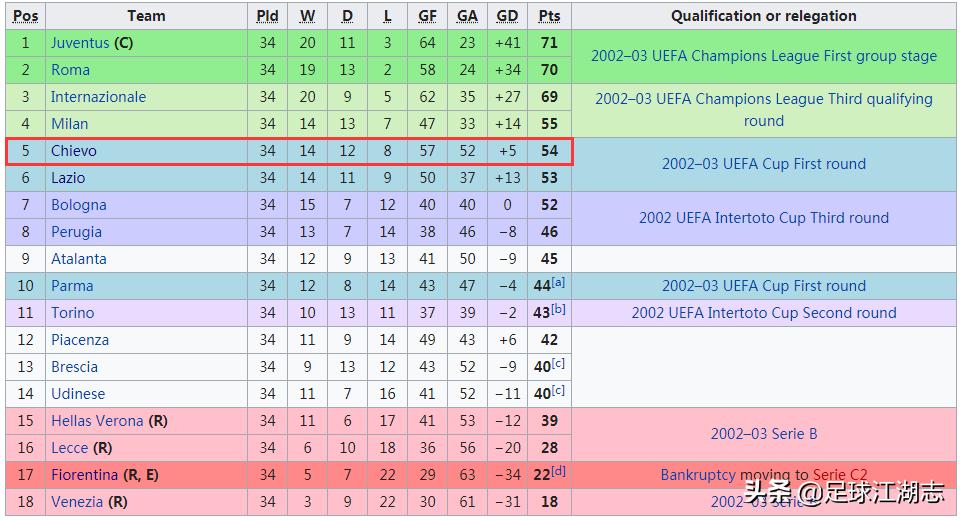Click the Perugia team link
Image resolution: width=960 pixels, height=520 pixels.
[76, 232]
